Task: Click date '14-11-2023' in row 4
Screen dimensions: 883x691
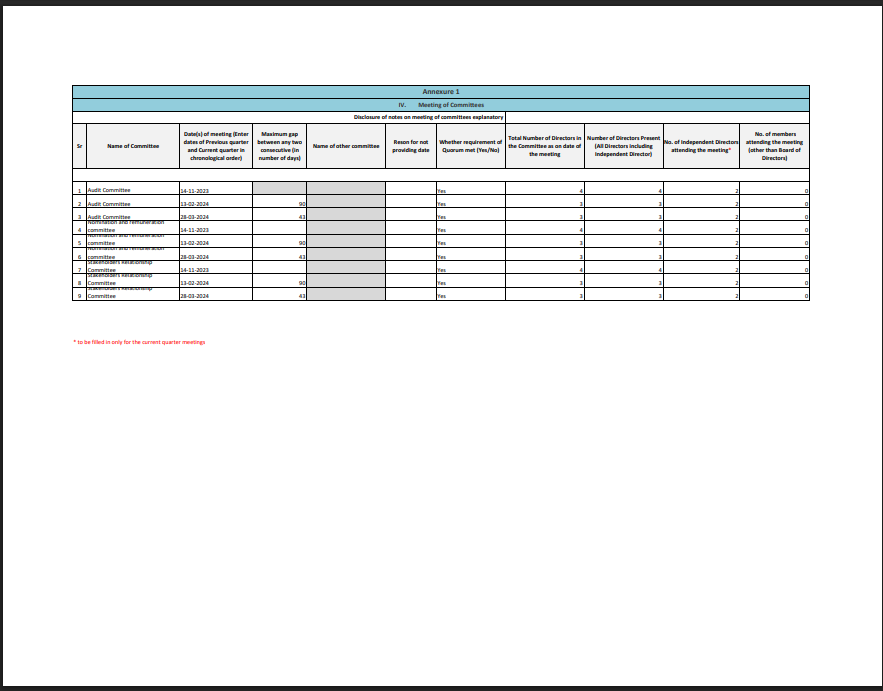Action: (x=194, y=230)
